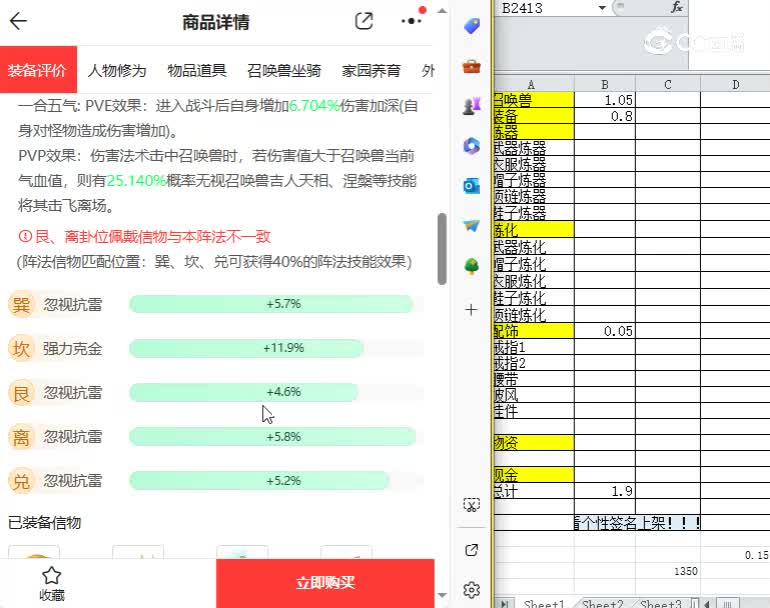Select the 装备评价 tab
Image resolution: width=770 pixels, height=608 pixels.
[38, 70]
